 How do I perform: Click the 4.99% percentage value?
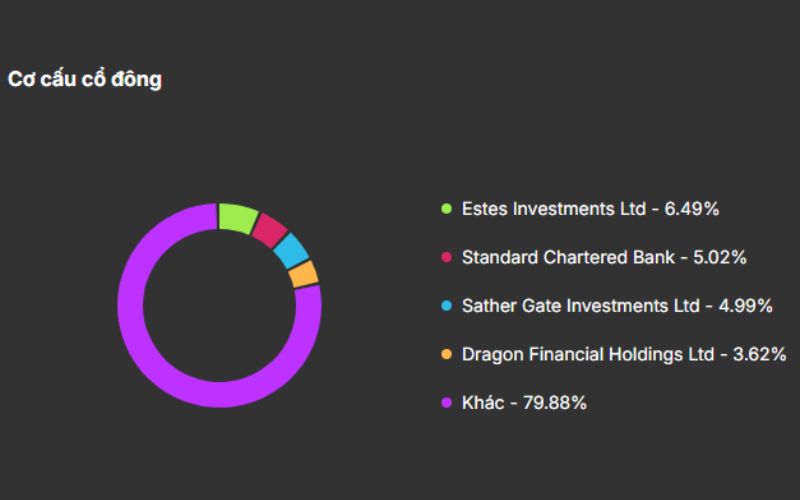pos(745,306)
